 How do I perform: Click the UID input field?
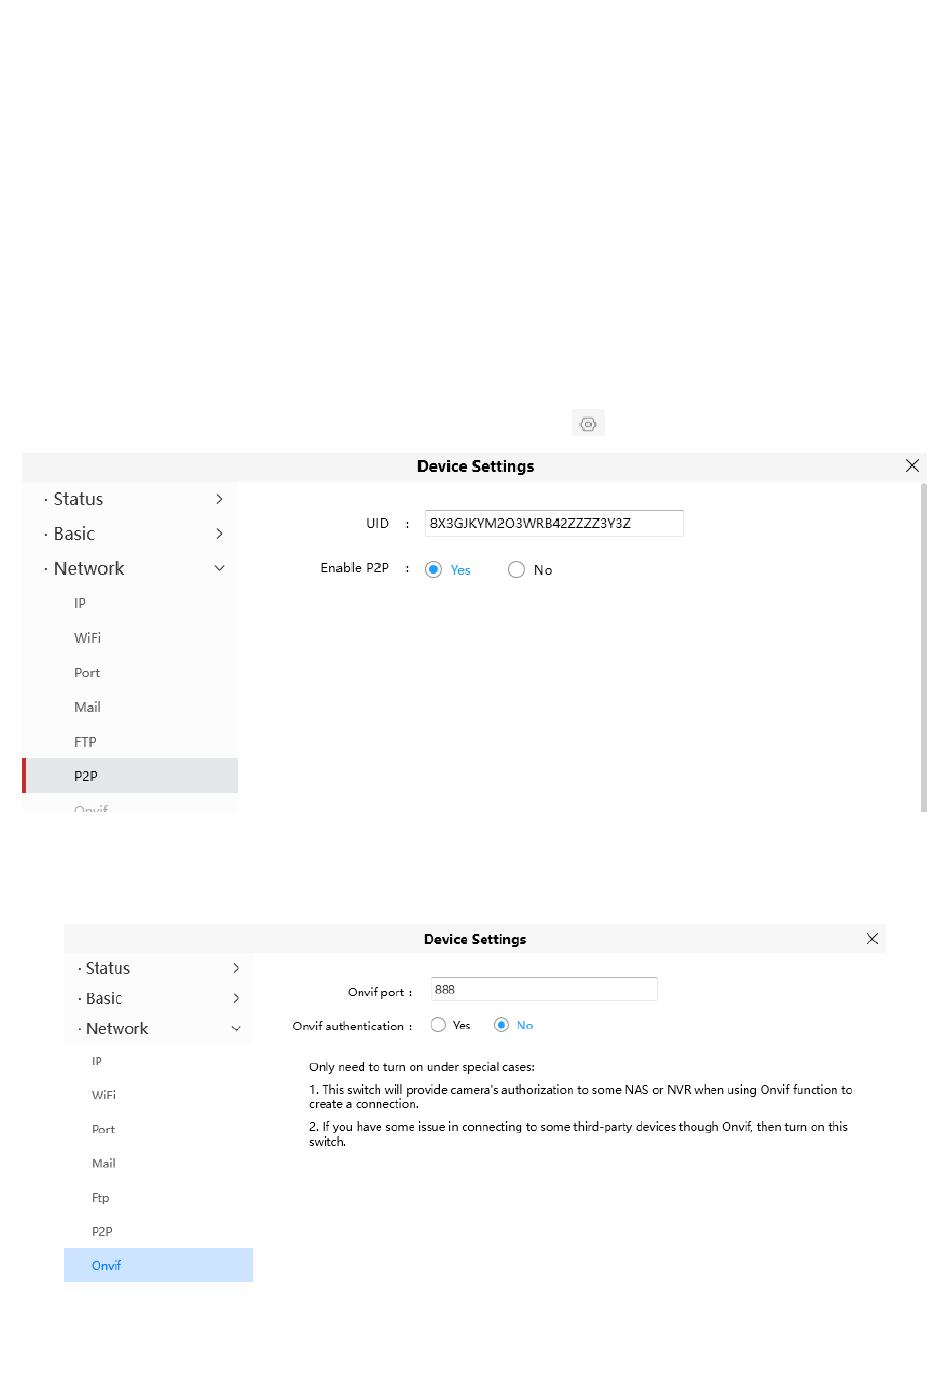[554, 523]
